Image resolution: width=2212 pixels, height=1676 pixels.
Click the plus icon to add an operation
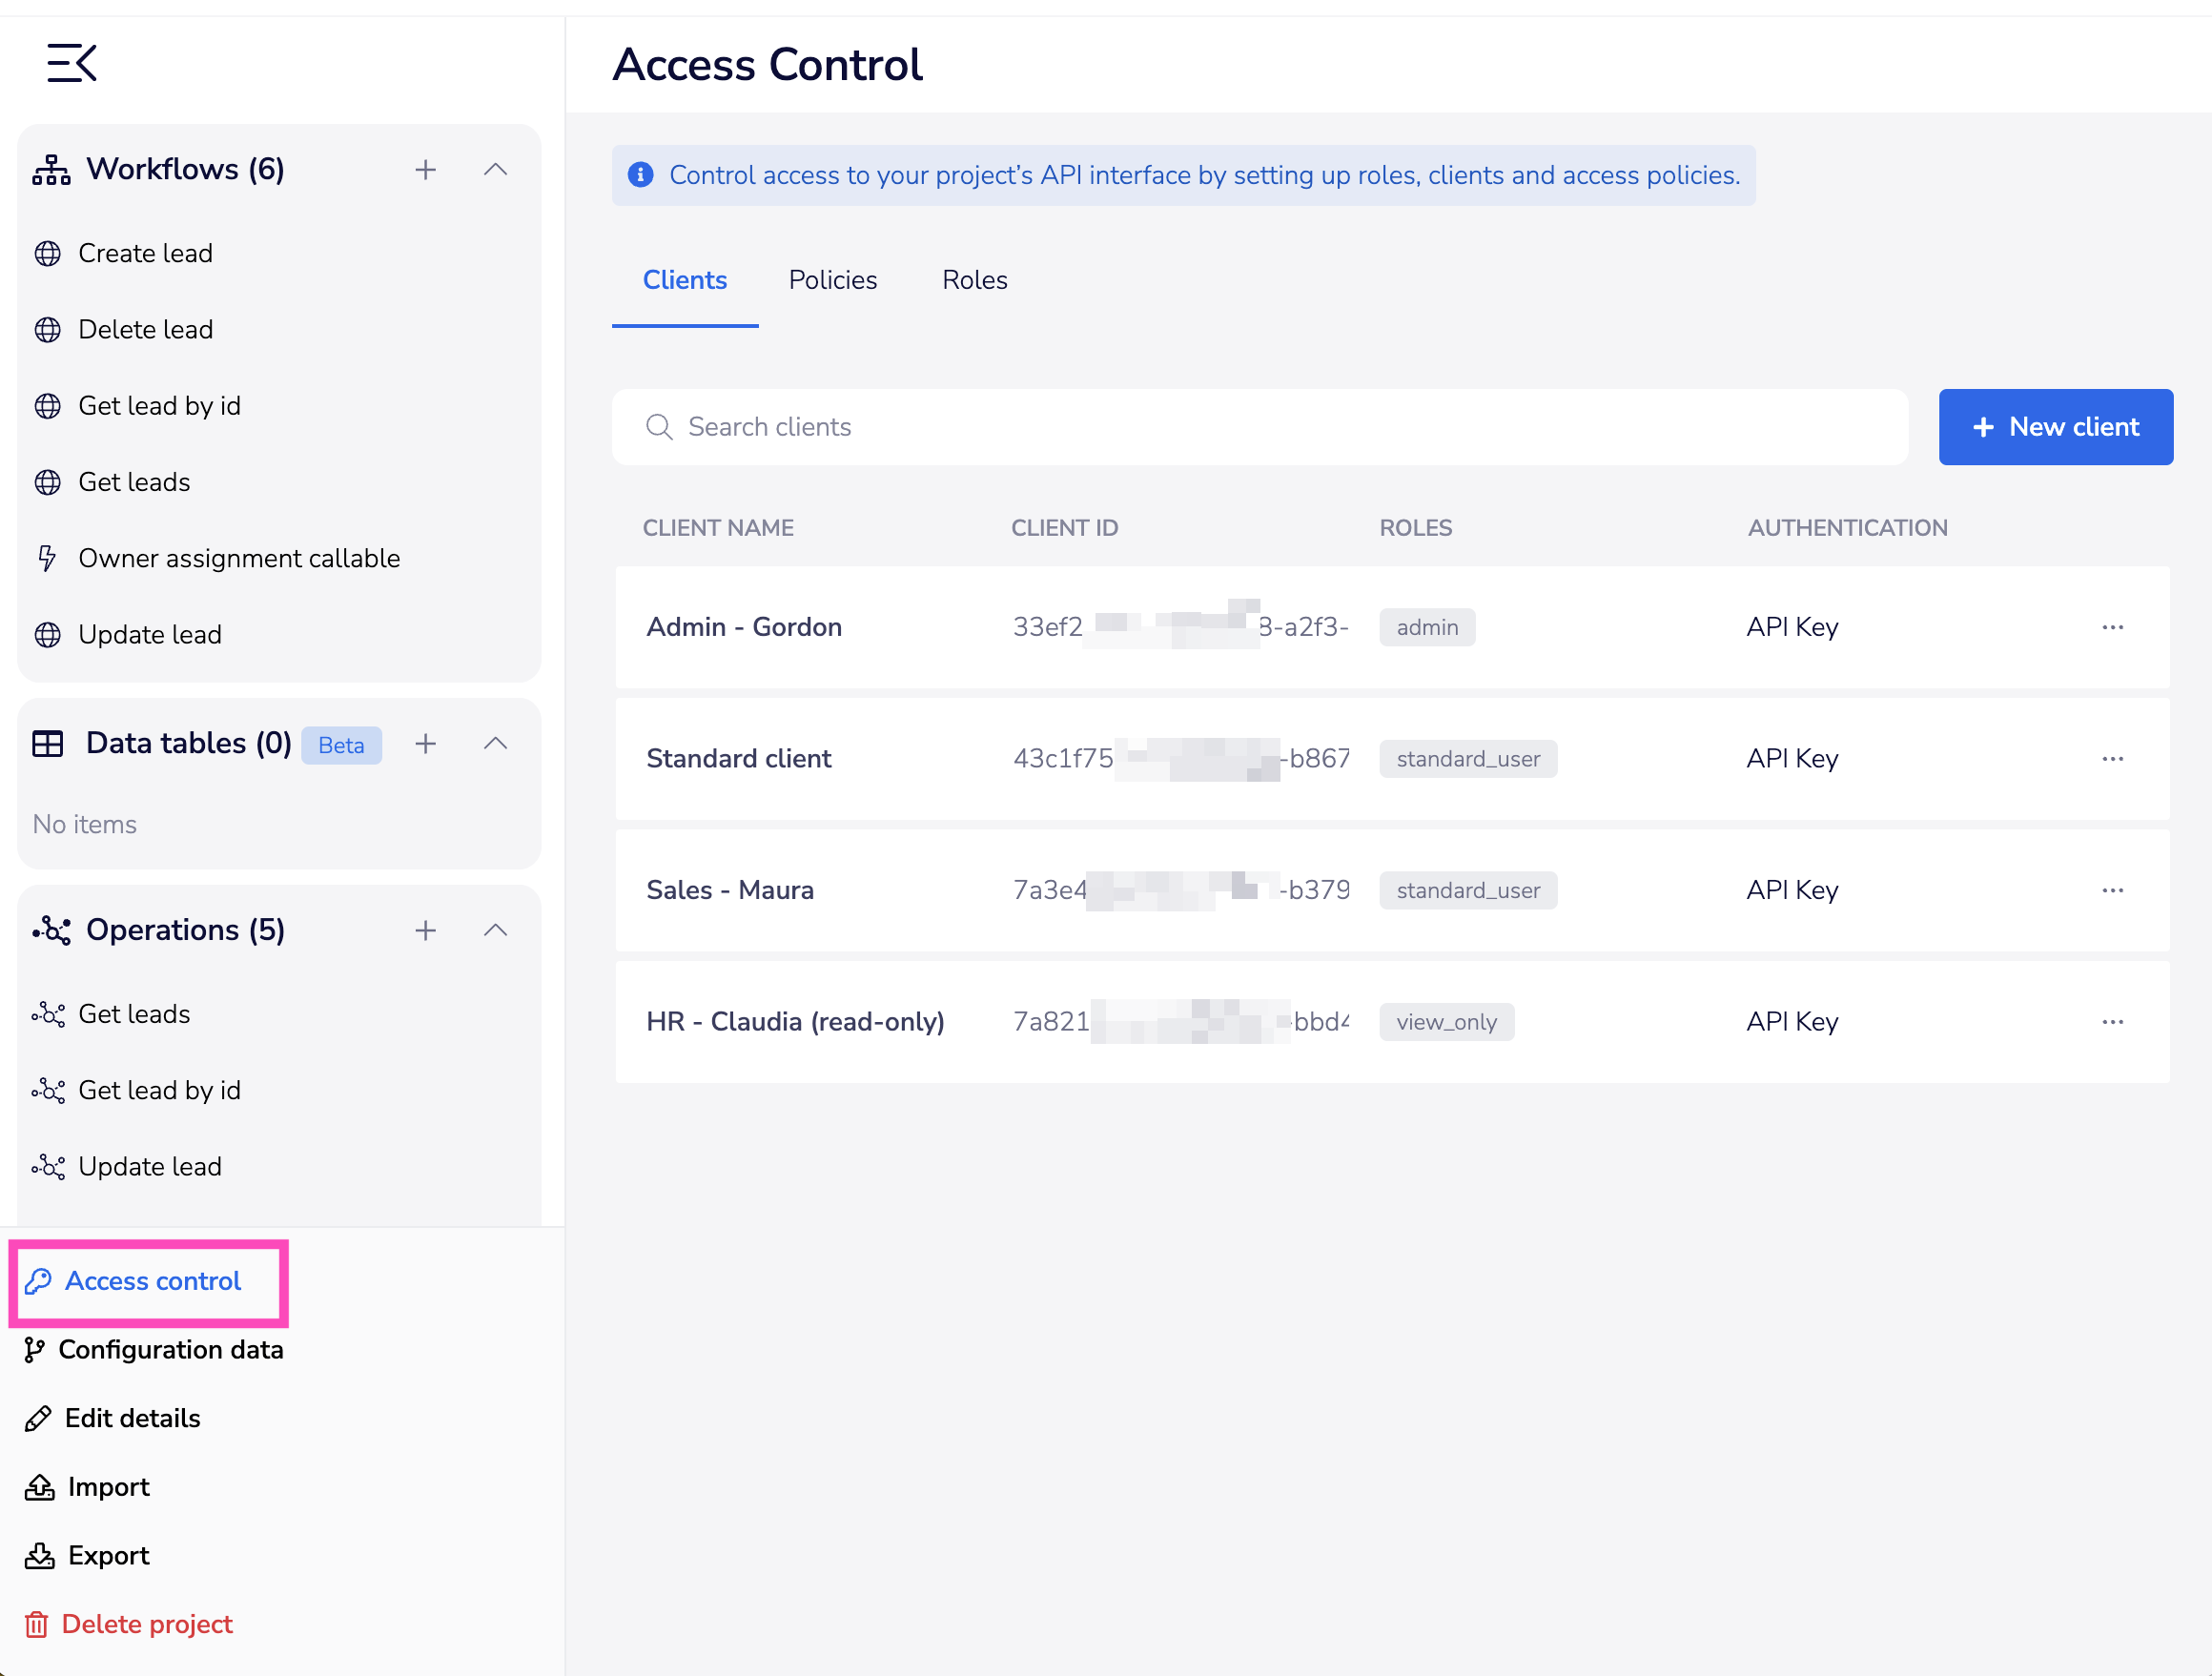425,930
